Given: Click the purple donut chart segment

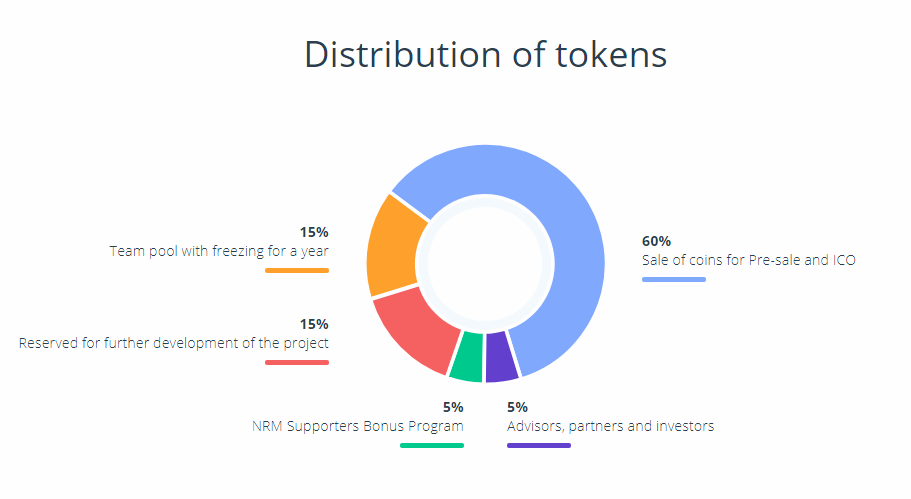Looking at the screenshot, I should click(x=500, y=358).
